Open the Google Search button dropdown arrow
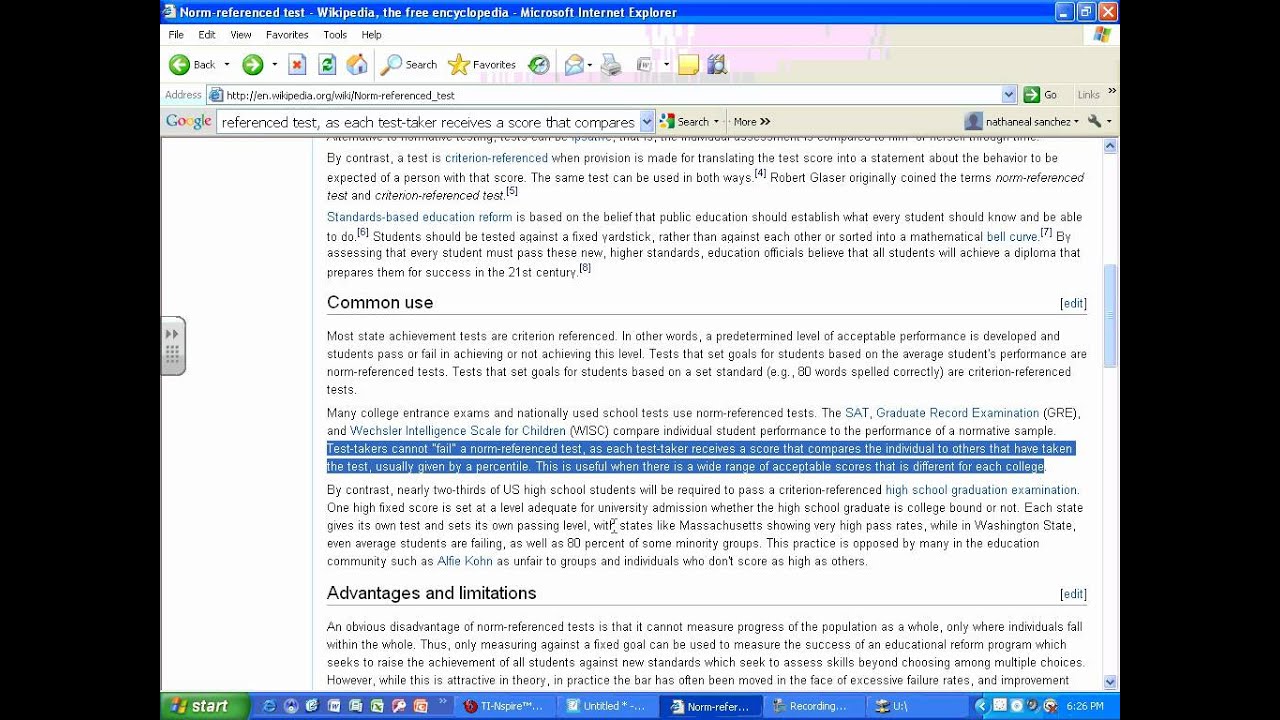This screenshot has width=1280, height=720. tap(716, 121)
